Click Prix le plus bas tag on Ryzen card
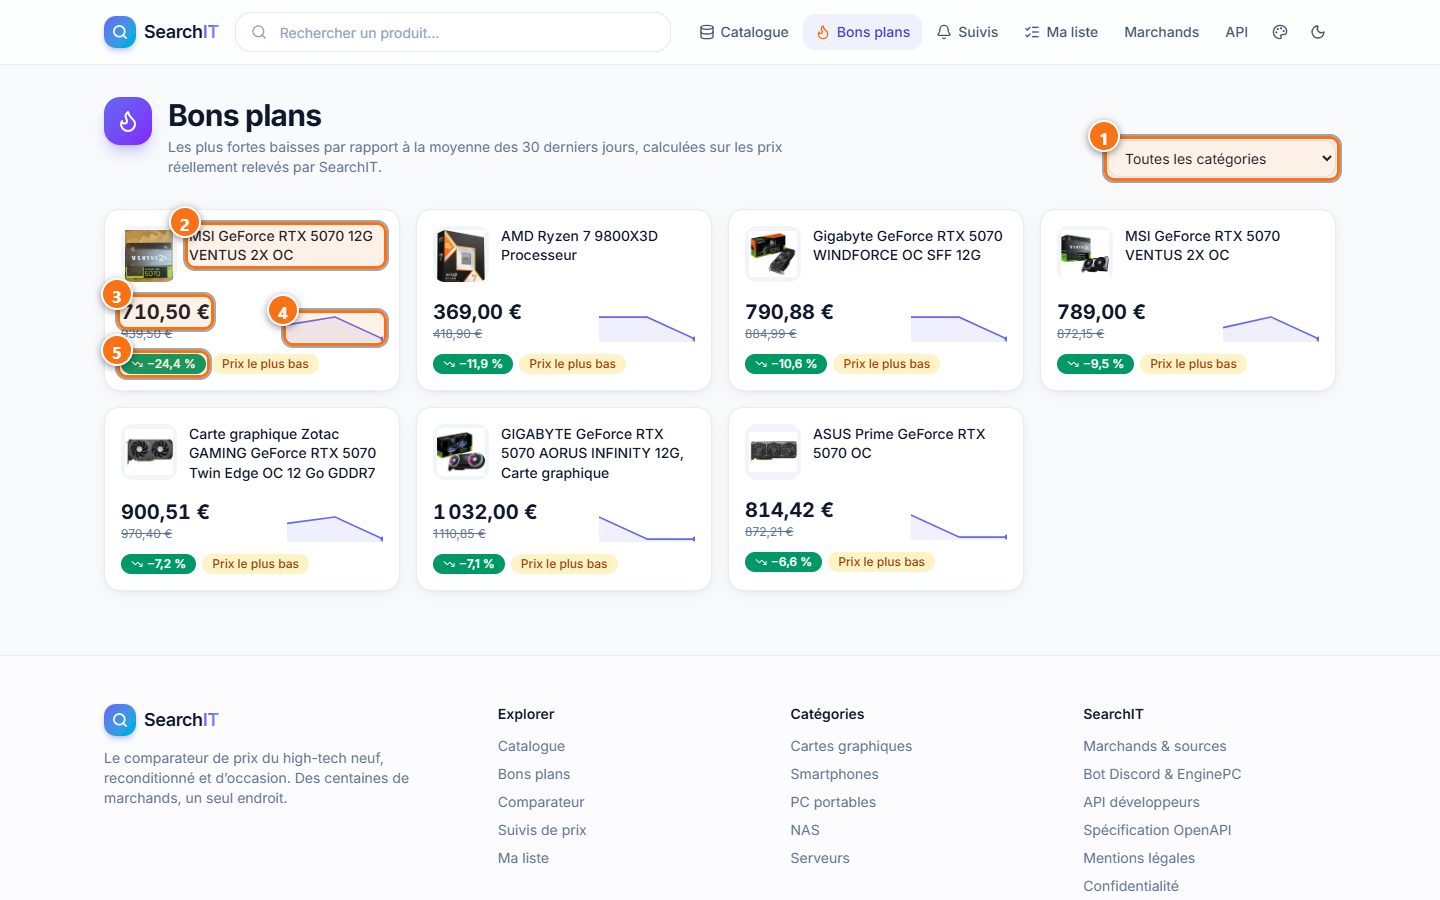The width and height of the screenshot is (1440, 900). click(x=572, y=364)
